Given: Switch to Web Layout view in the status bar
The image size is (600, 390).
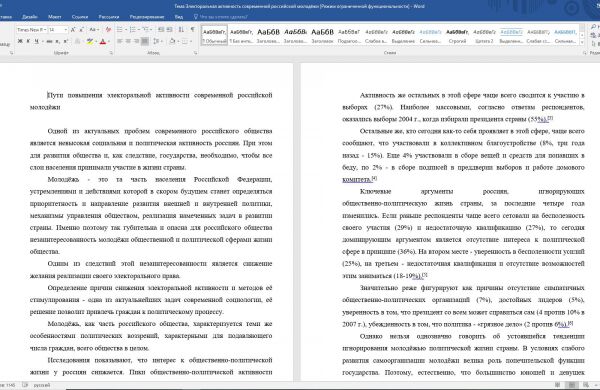Looking at the screenshot, I should tap(586, 385).
